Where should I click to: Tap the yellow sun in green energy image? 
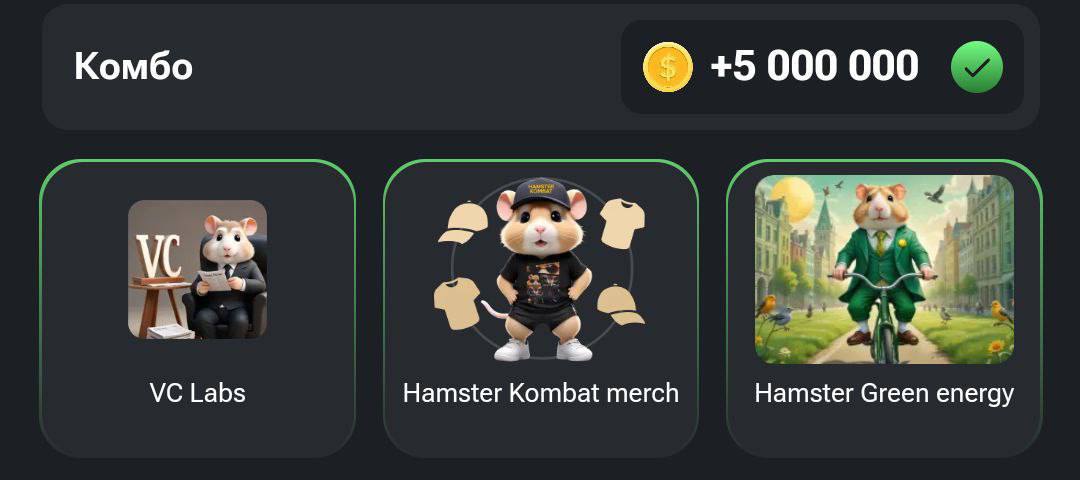click(792, 199)
